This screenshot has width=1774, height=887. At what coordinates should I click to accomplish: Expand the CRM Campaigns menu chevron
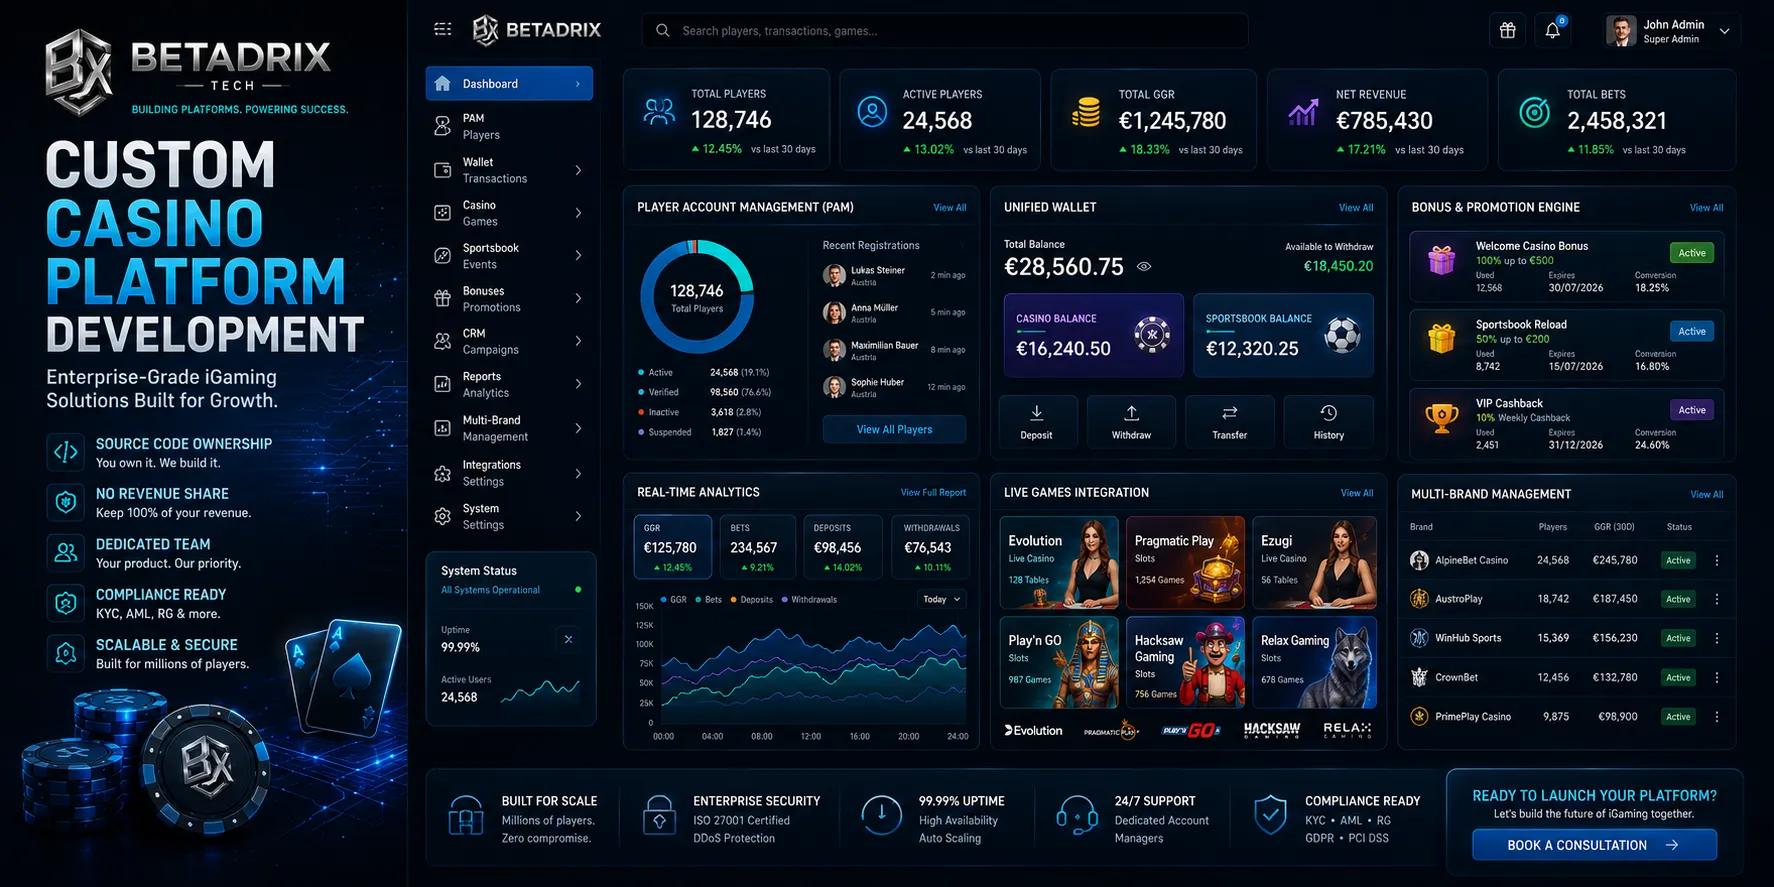point(578,341)
